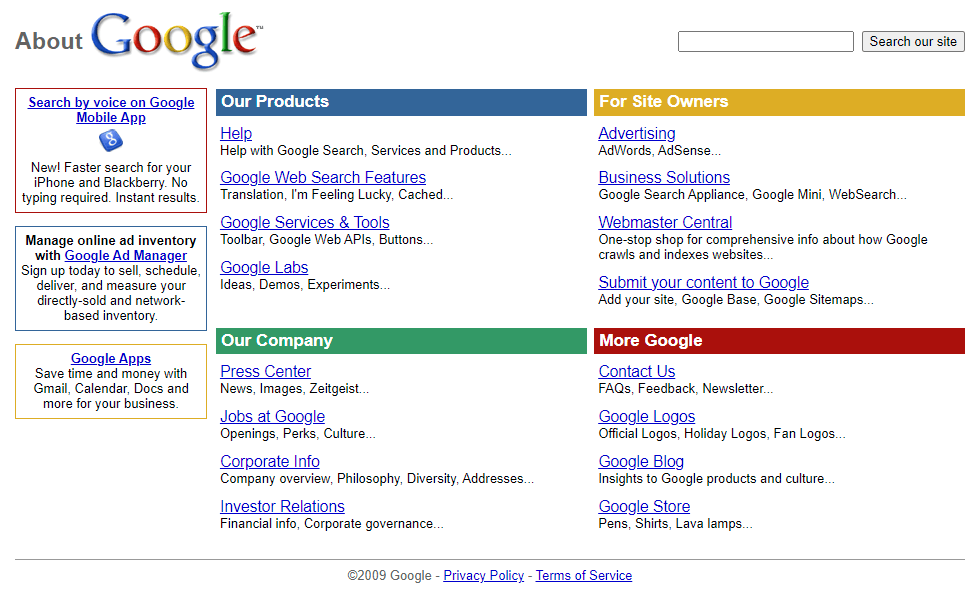The image size is (980, 600).
Task: Open the Investor Relations link
Action: 282,506
